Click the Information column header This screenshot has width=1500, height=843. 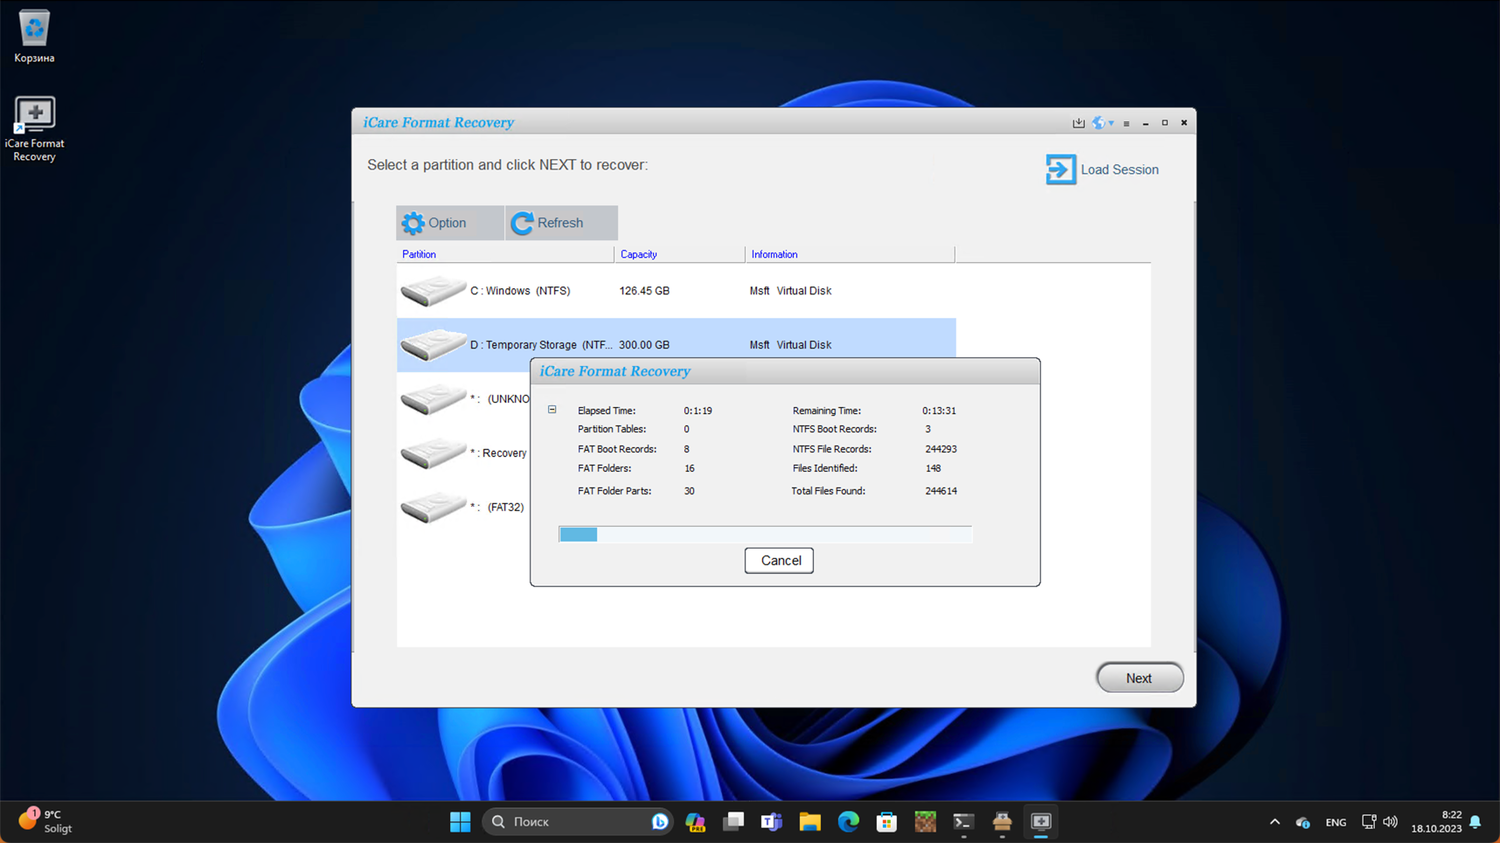pyautogui.click(x=850, y=255)
